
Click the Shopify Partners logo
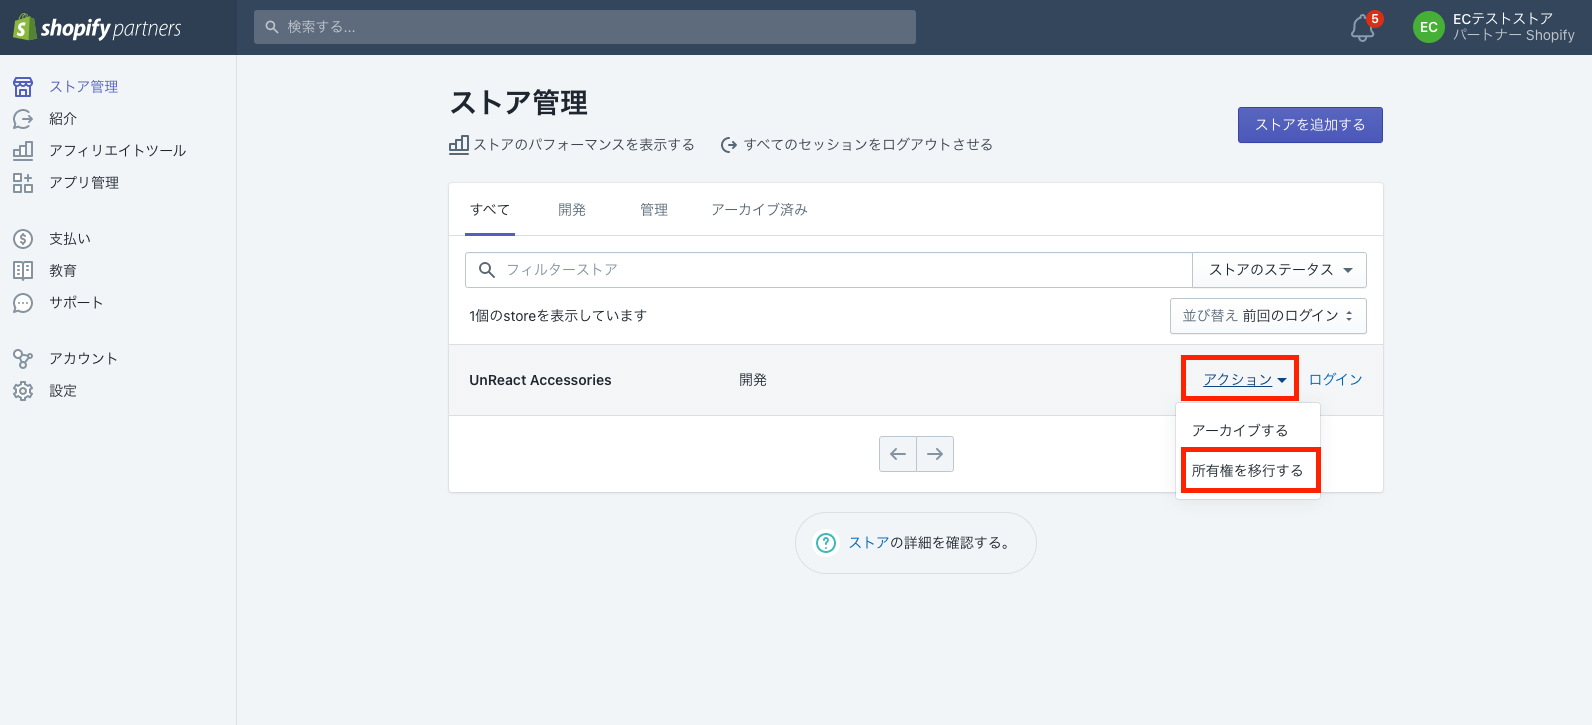pos(97,27)
